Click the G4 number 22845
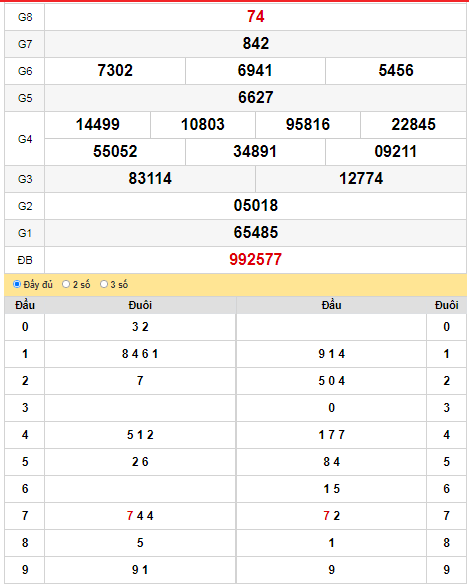Image resolution: width=469 pixels, height=588 pixels. point(414,124)
